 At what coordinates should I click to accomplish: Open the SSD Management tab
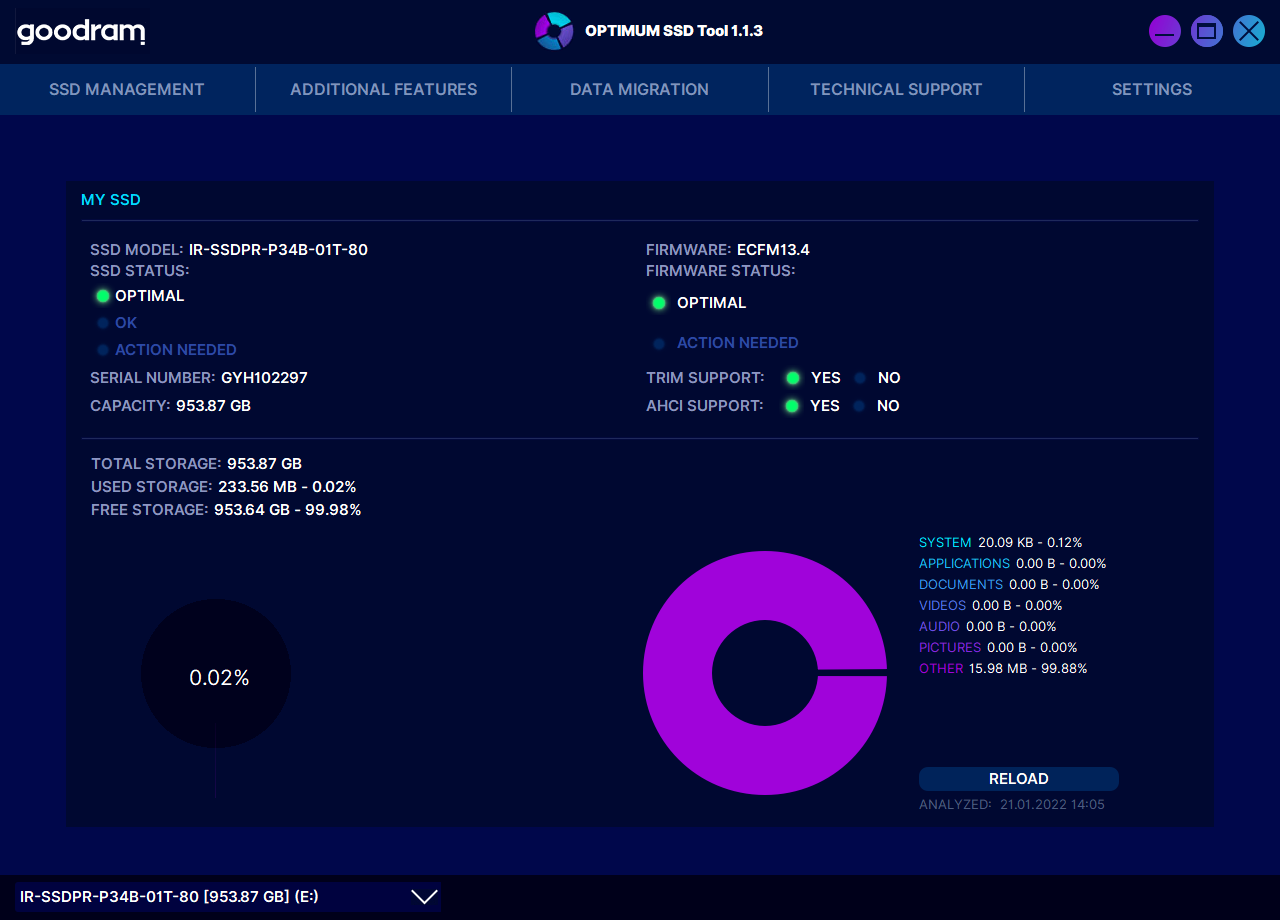pyautogui.click(x=127, y=89)
